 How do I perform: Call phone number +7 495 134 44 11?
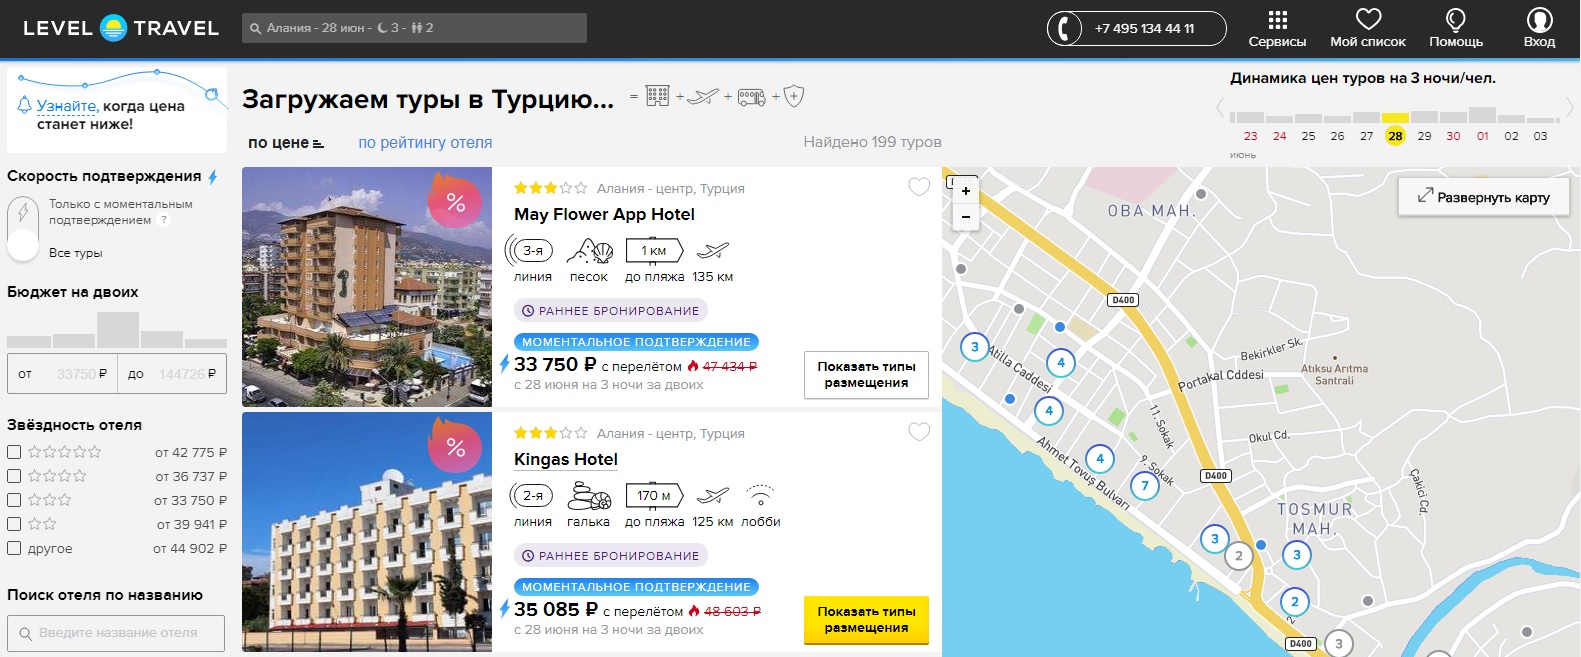click(1144, 28)
